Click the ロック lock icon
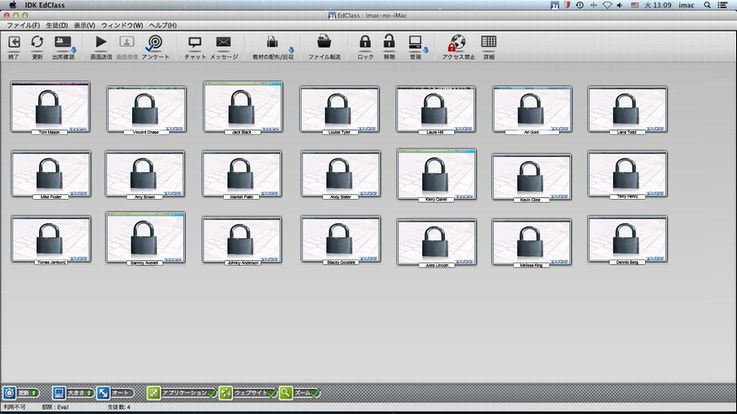 365,44
